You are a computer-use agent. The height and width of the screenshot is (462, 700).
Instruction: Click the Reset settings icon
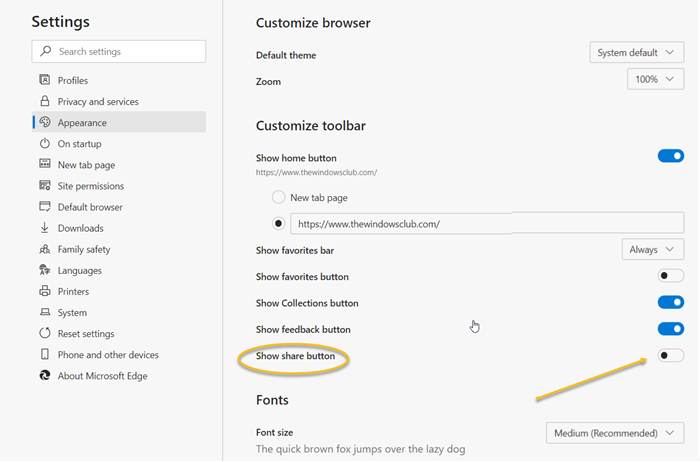[x=45, y=333]
